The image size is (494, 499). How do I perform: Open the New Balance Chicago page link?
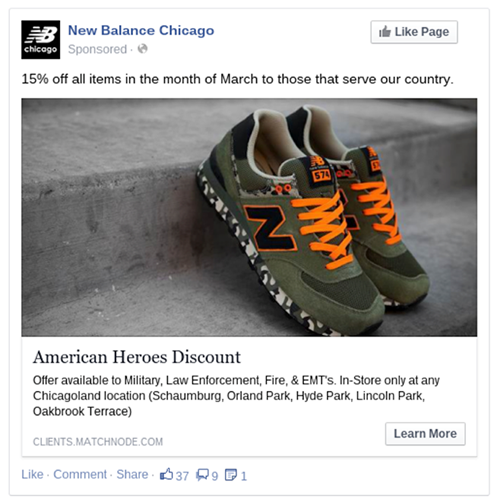(x=141, y=30)
